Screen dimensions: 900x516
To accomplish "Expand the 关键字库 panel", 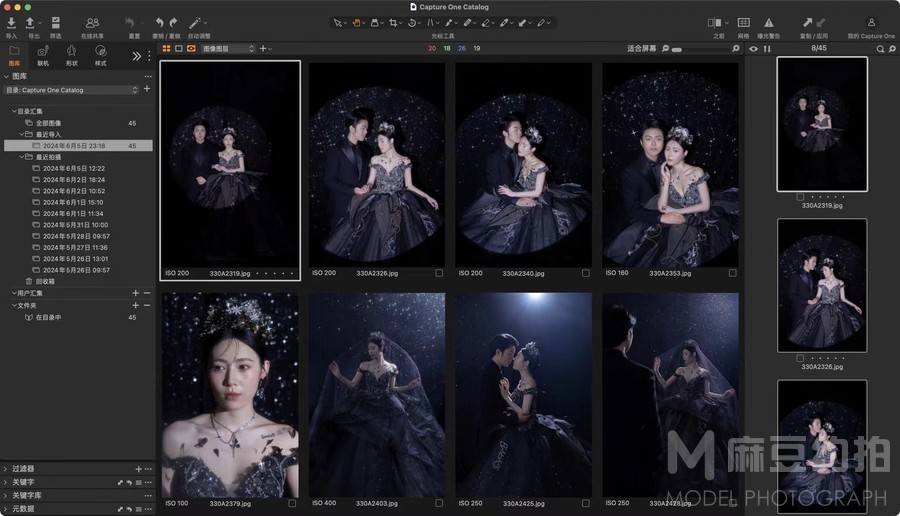I will click(6, 495).
